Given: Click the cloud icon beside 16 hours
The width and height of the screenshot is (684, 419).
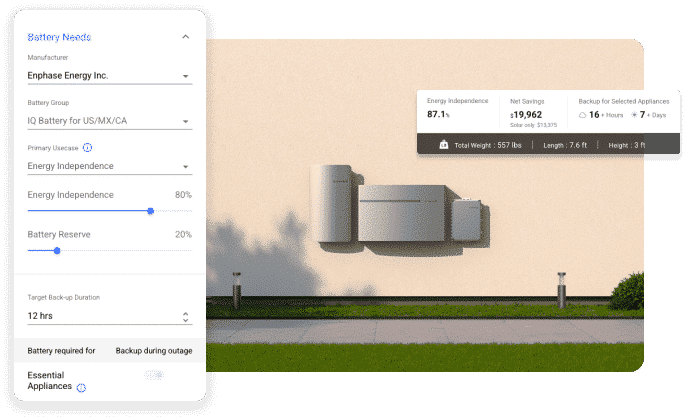Looking at the screenshot, I should (581, 115).
